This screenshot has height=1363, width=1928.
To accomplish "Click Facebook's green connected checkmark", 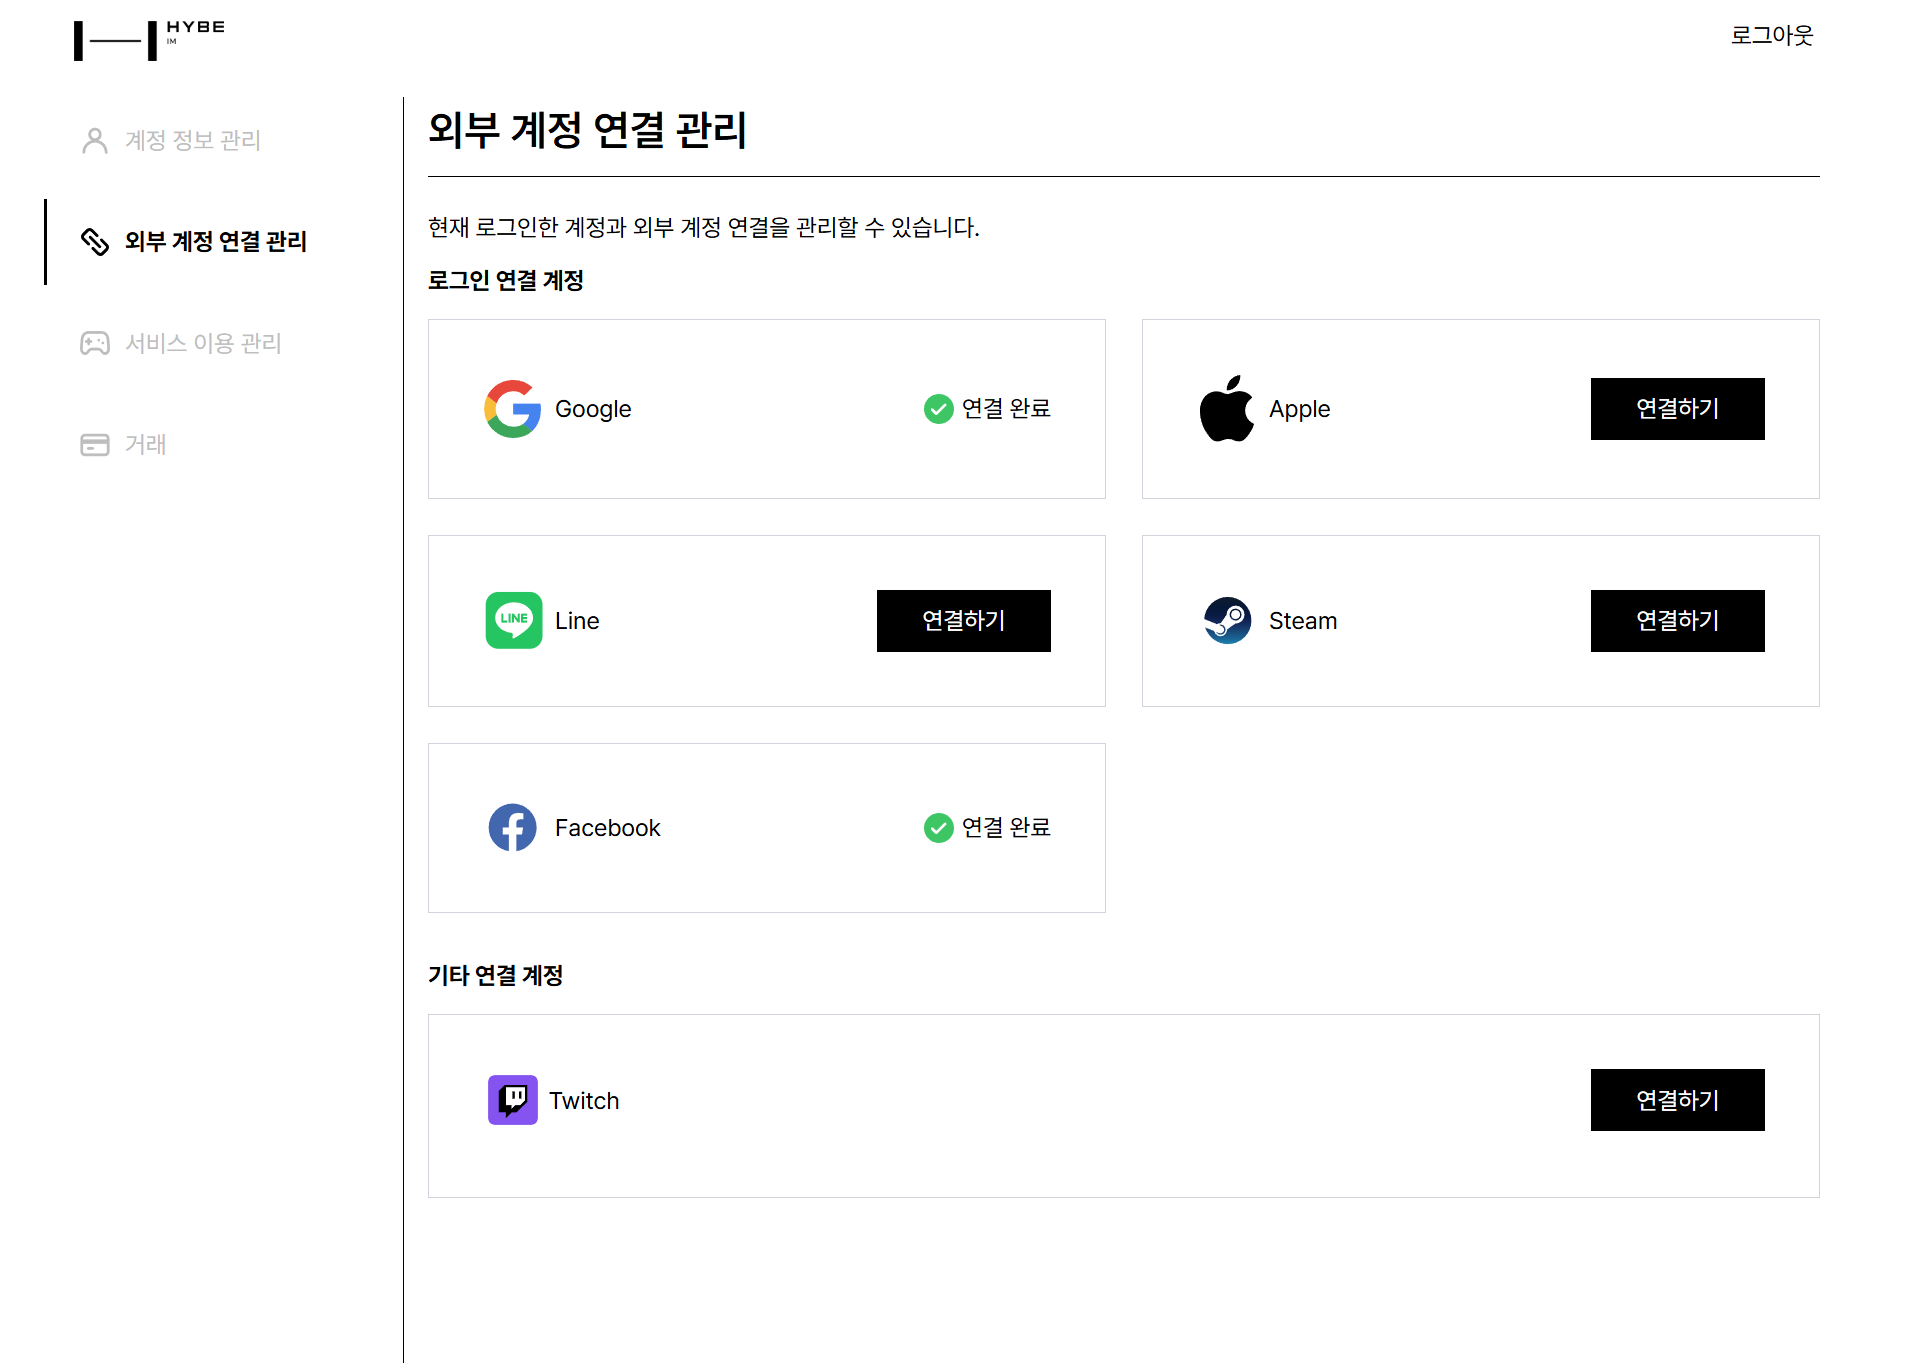I will 938,828.
